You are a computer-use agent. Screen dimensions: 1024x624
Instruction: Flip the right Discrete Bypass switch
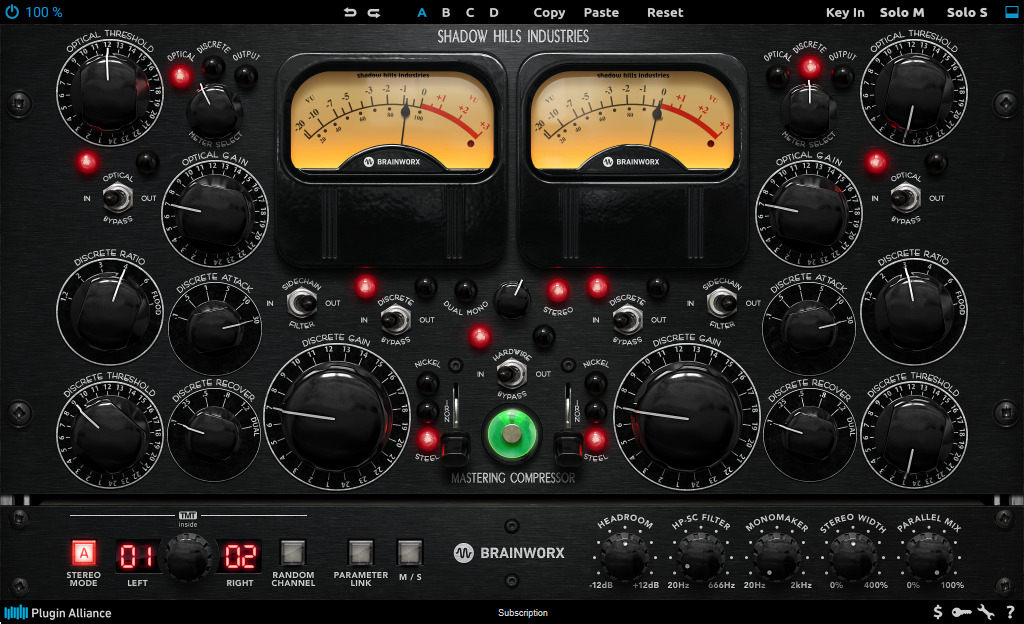tap(627, 320)
